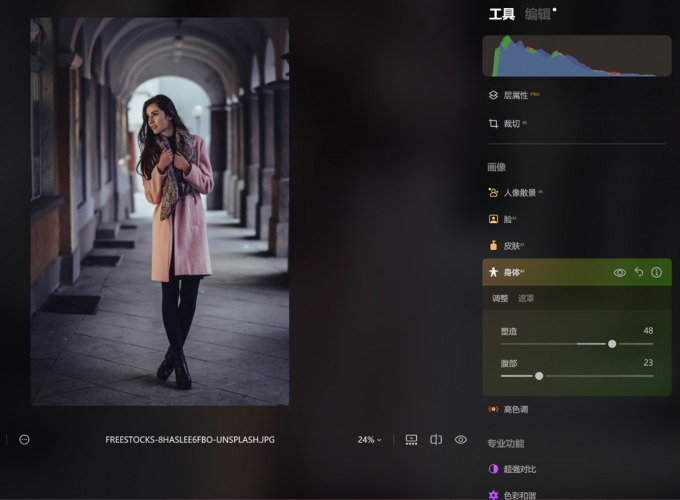The image size is (680, 500).
Task: Reset the 身体 body tool with undo arrow
Action: tap(639, 272)
